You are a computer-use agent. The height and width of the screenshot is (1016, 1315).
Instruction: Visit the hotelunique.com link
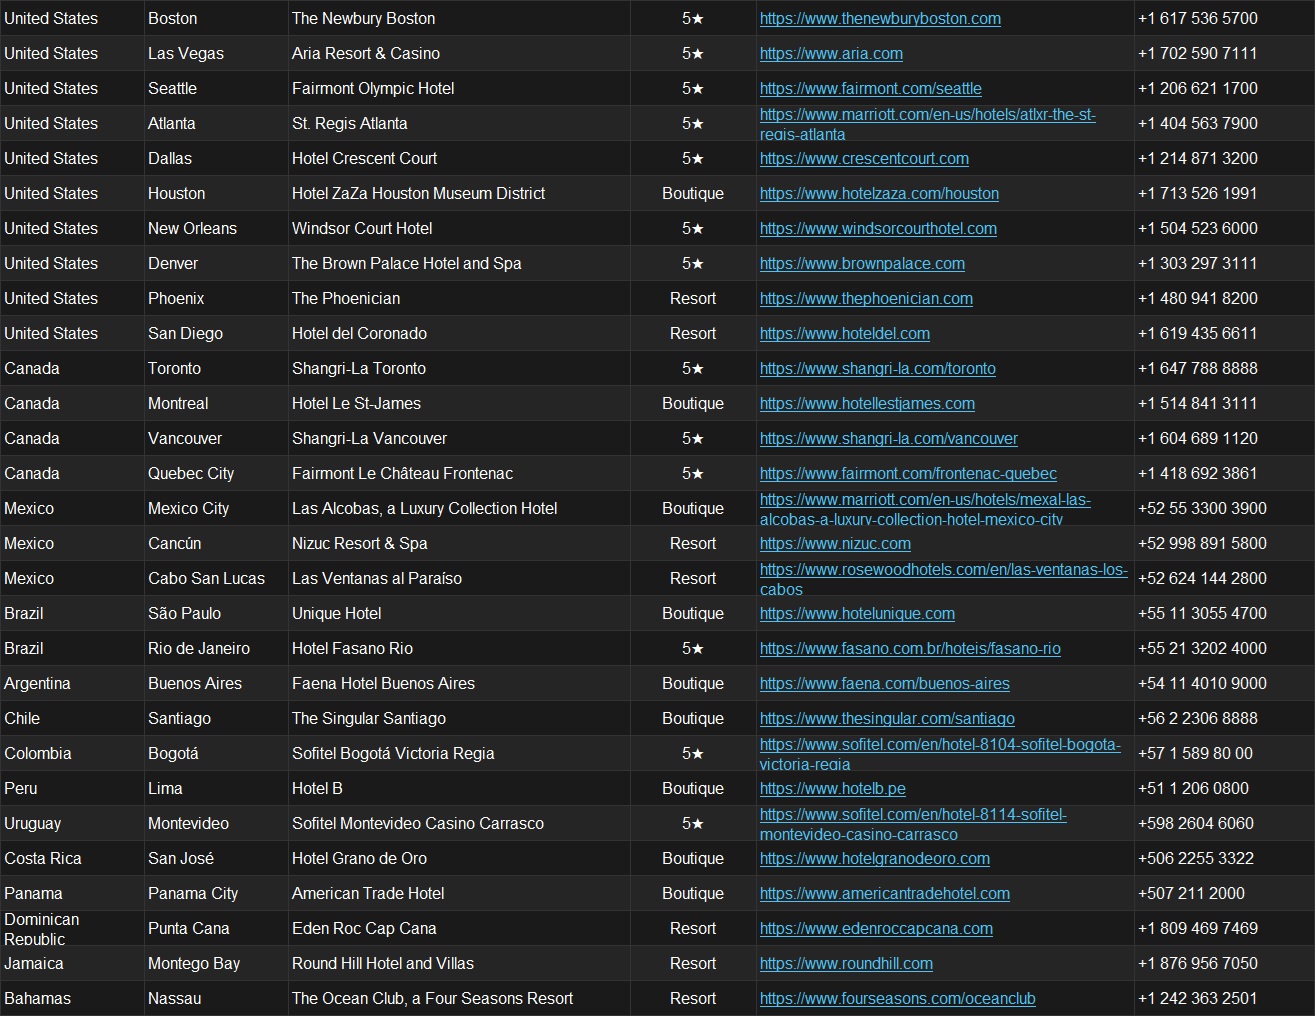click(857, 613)
